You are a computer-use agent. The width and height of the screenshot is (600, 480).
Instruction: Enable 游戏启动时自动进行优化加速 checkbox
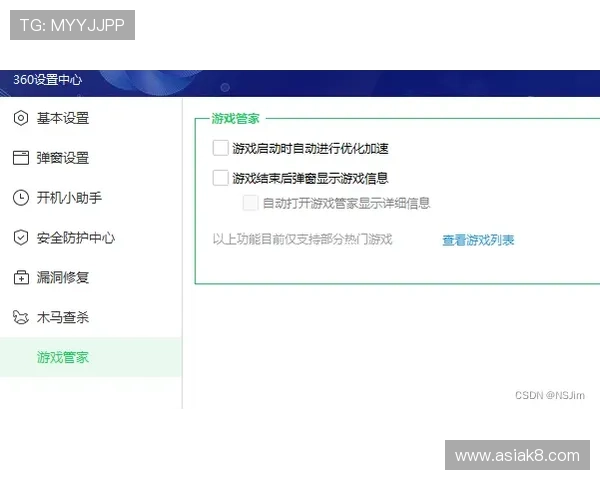(220, 148)
